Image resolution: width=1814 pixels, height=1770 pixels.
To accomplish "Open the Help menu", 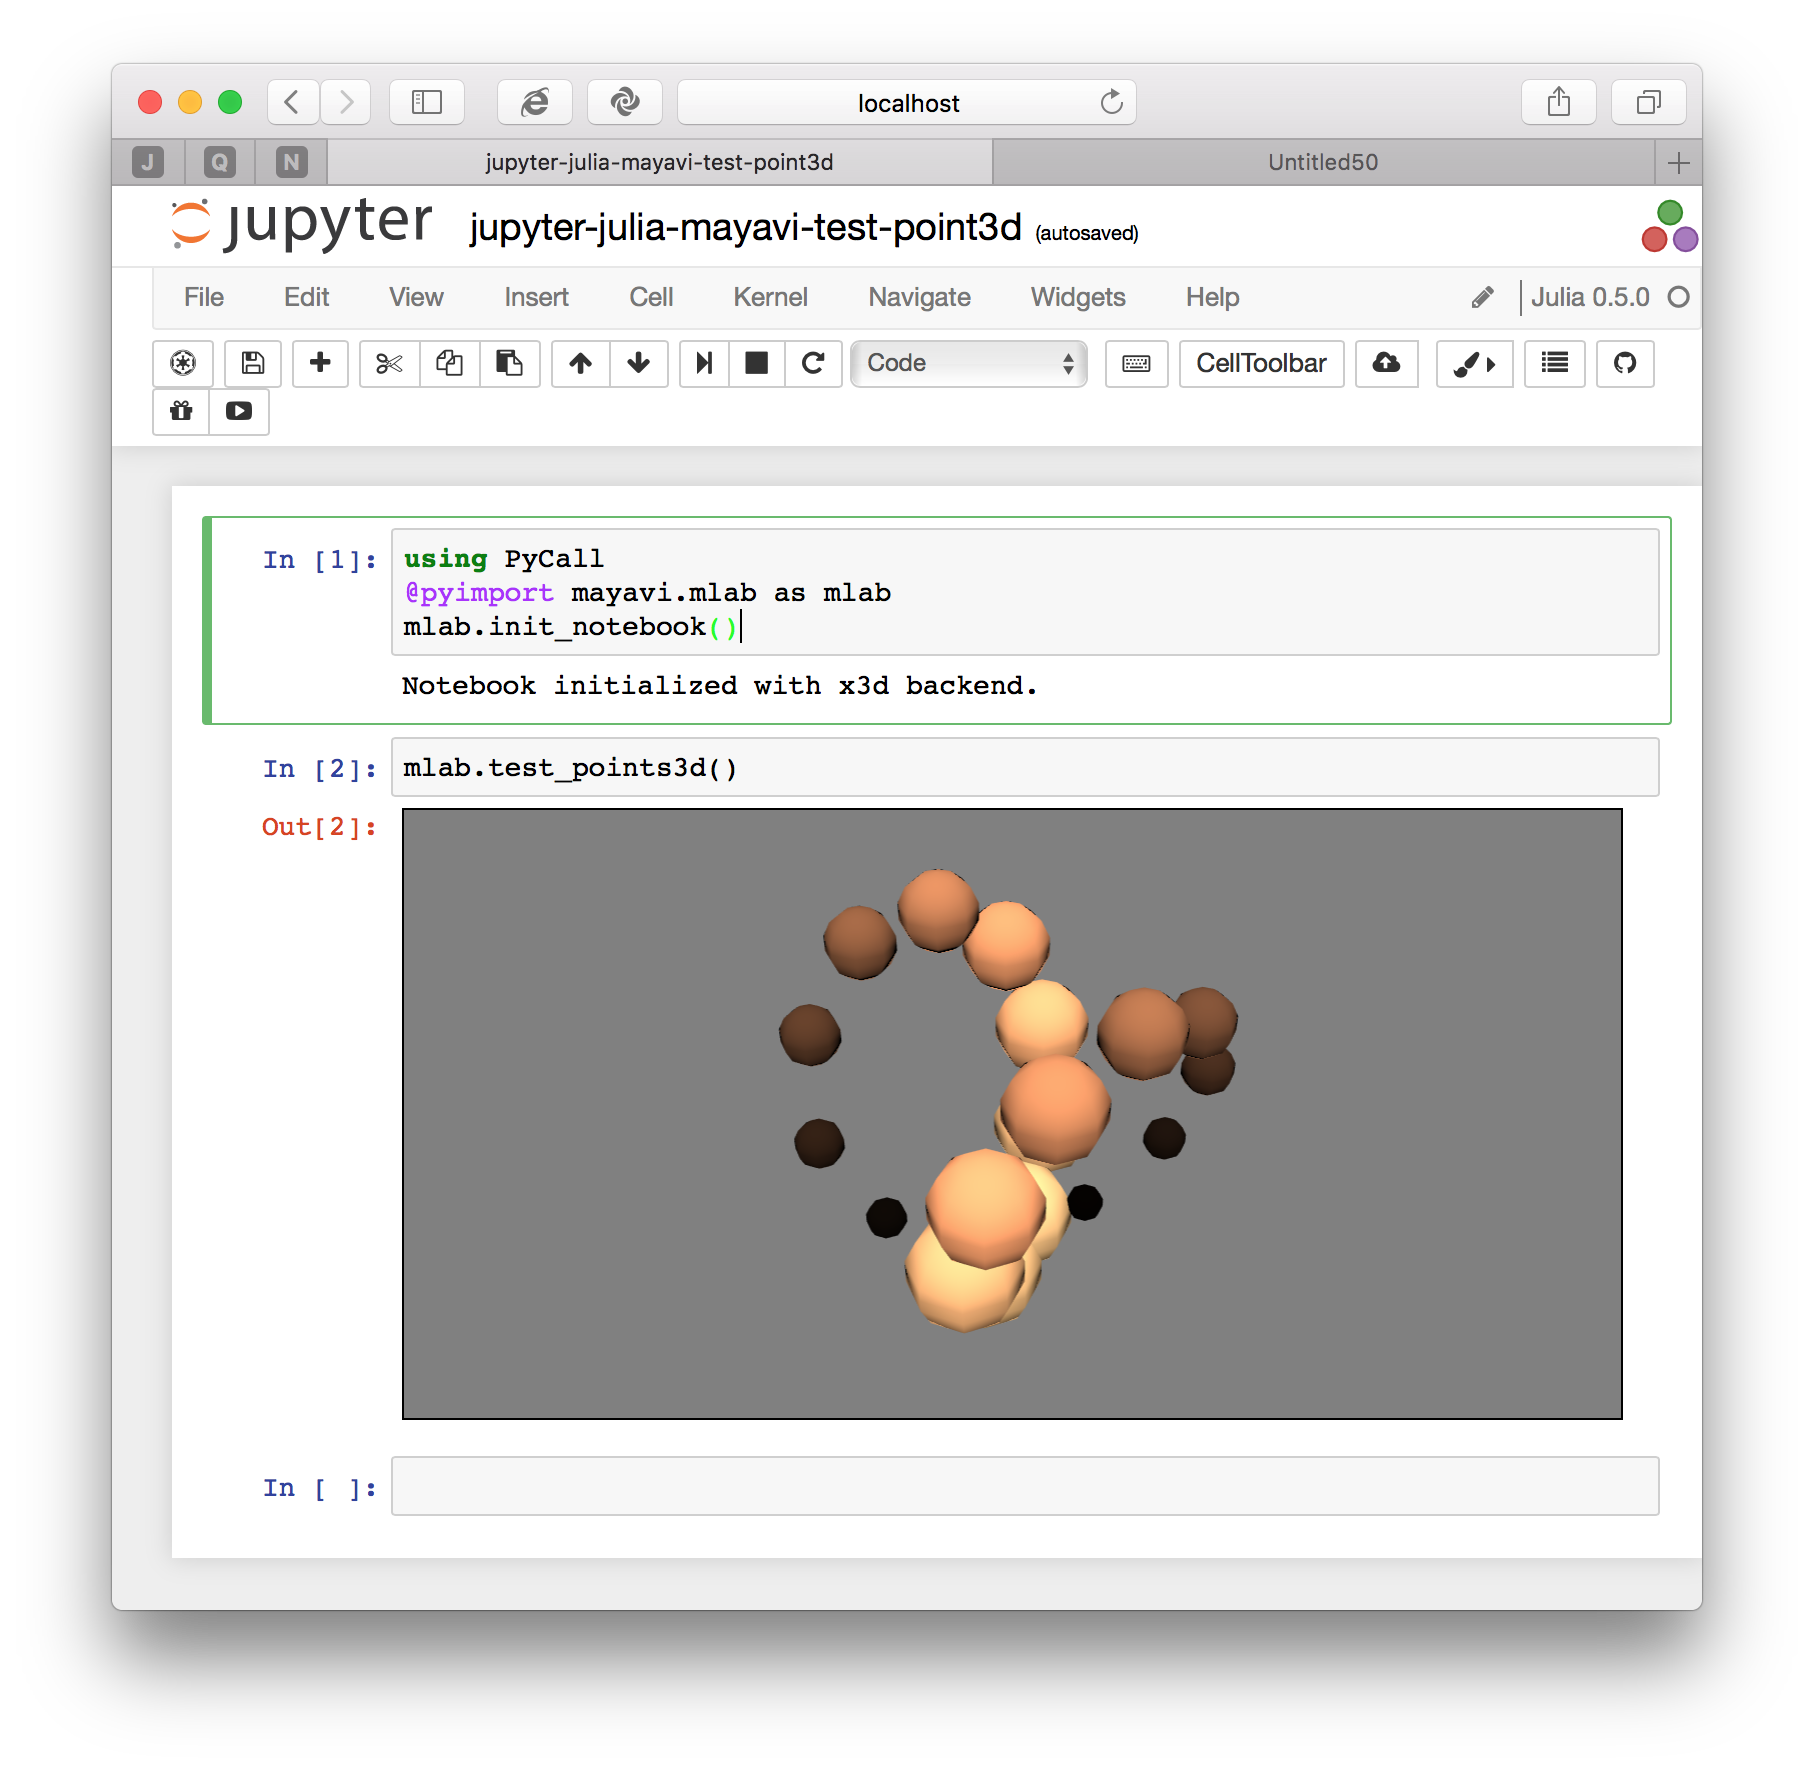I will click(x=1212, y=297).
